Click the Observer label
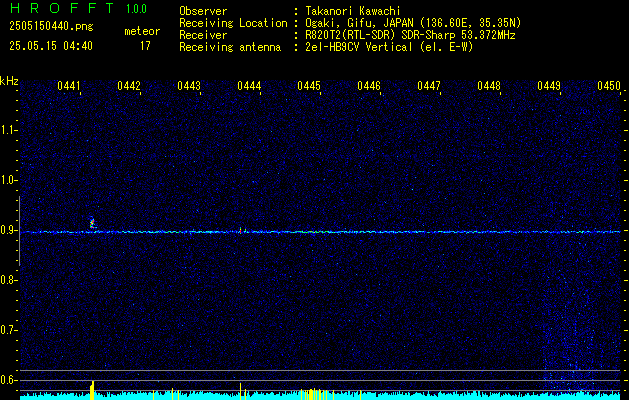Viewport: 629px width, 400px height. click(203, 11)
